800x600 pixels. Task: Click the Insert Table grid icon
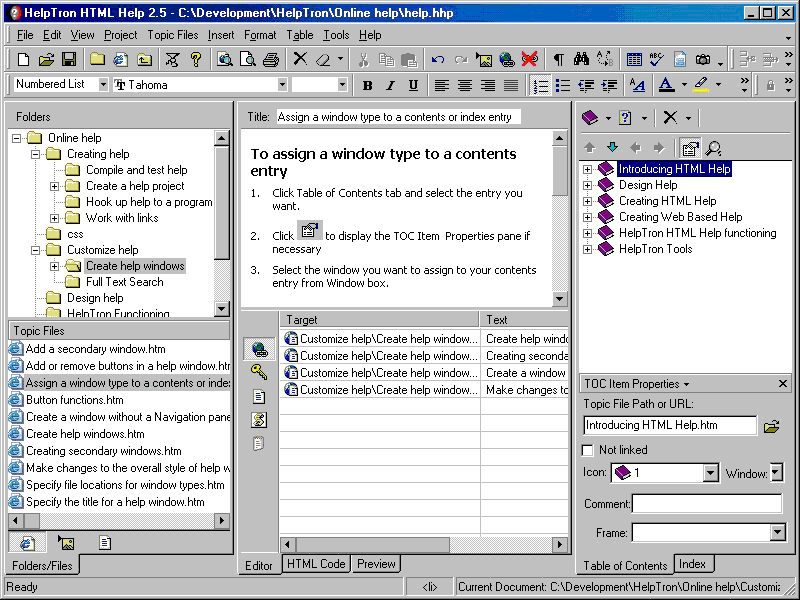pos(634,60)
